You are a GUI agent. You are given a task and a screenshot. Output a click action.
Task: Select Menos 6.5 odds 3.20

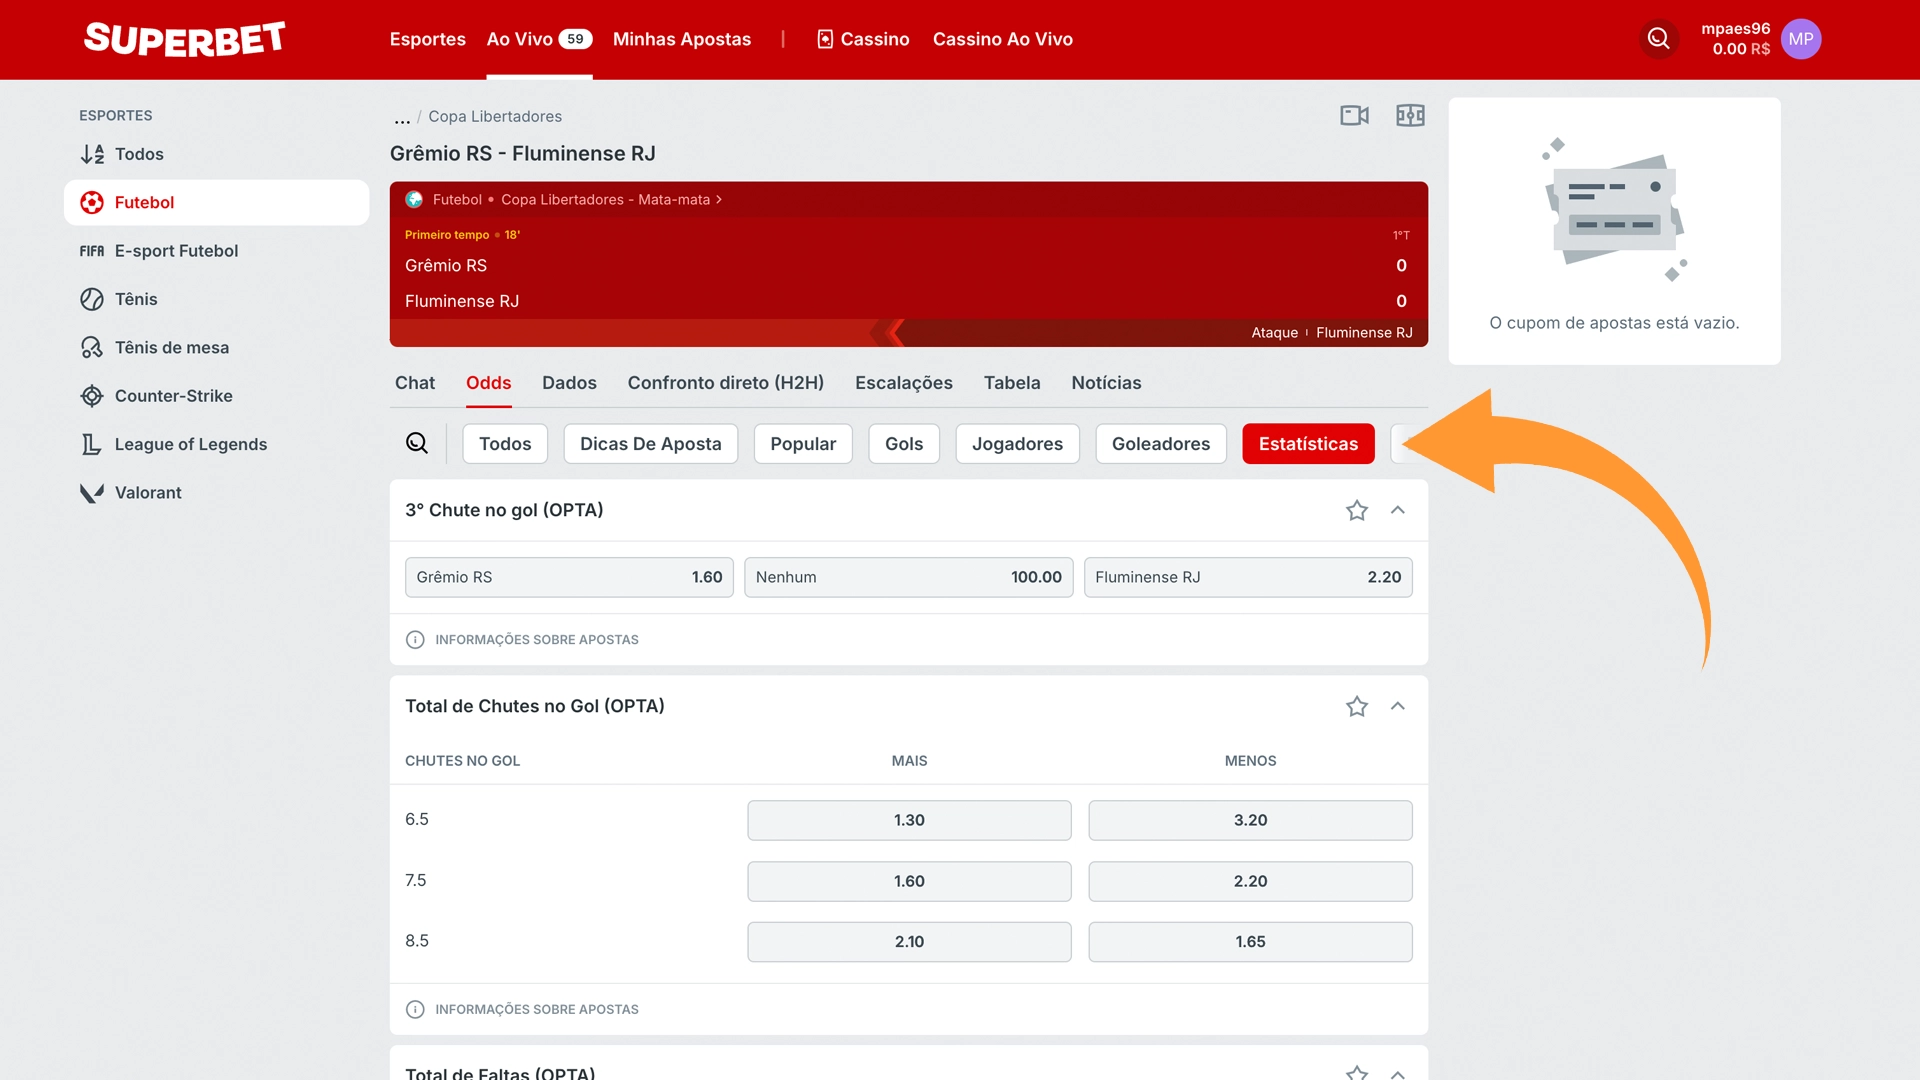click(x=1250, y=820)
